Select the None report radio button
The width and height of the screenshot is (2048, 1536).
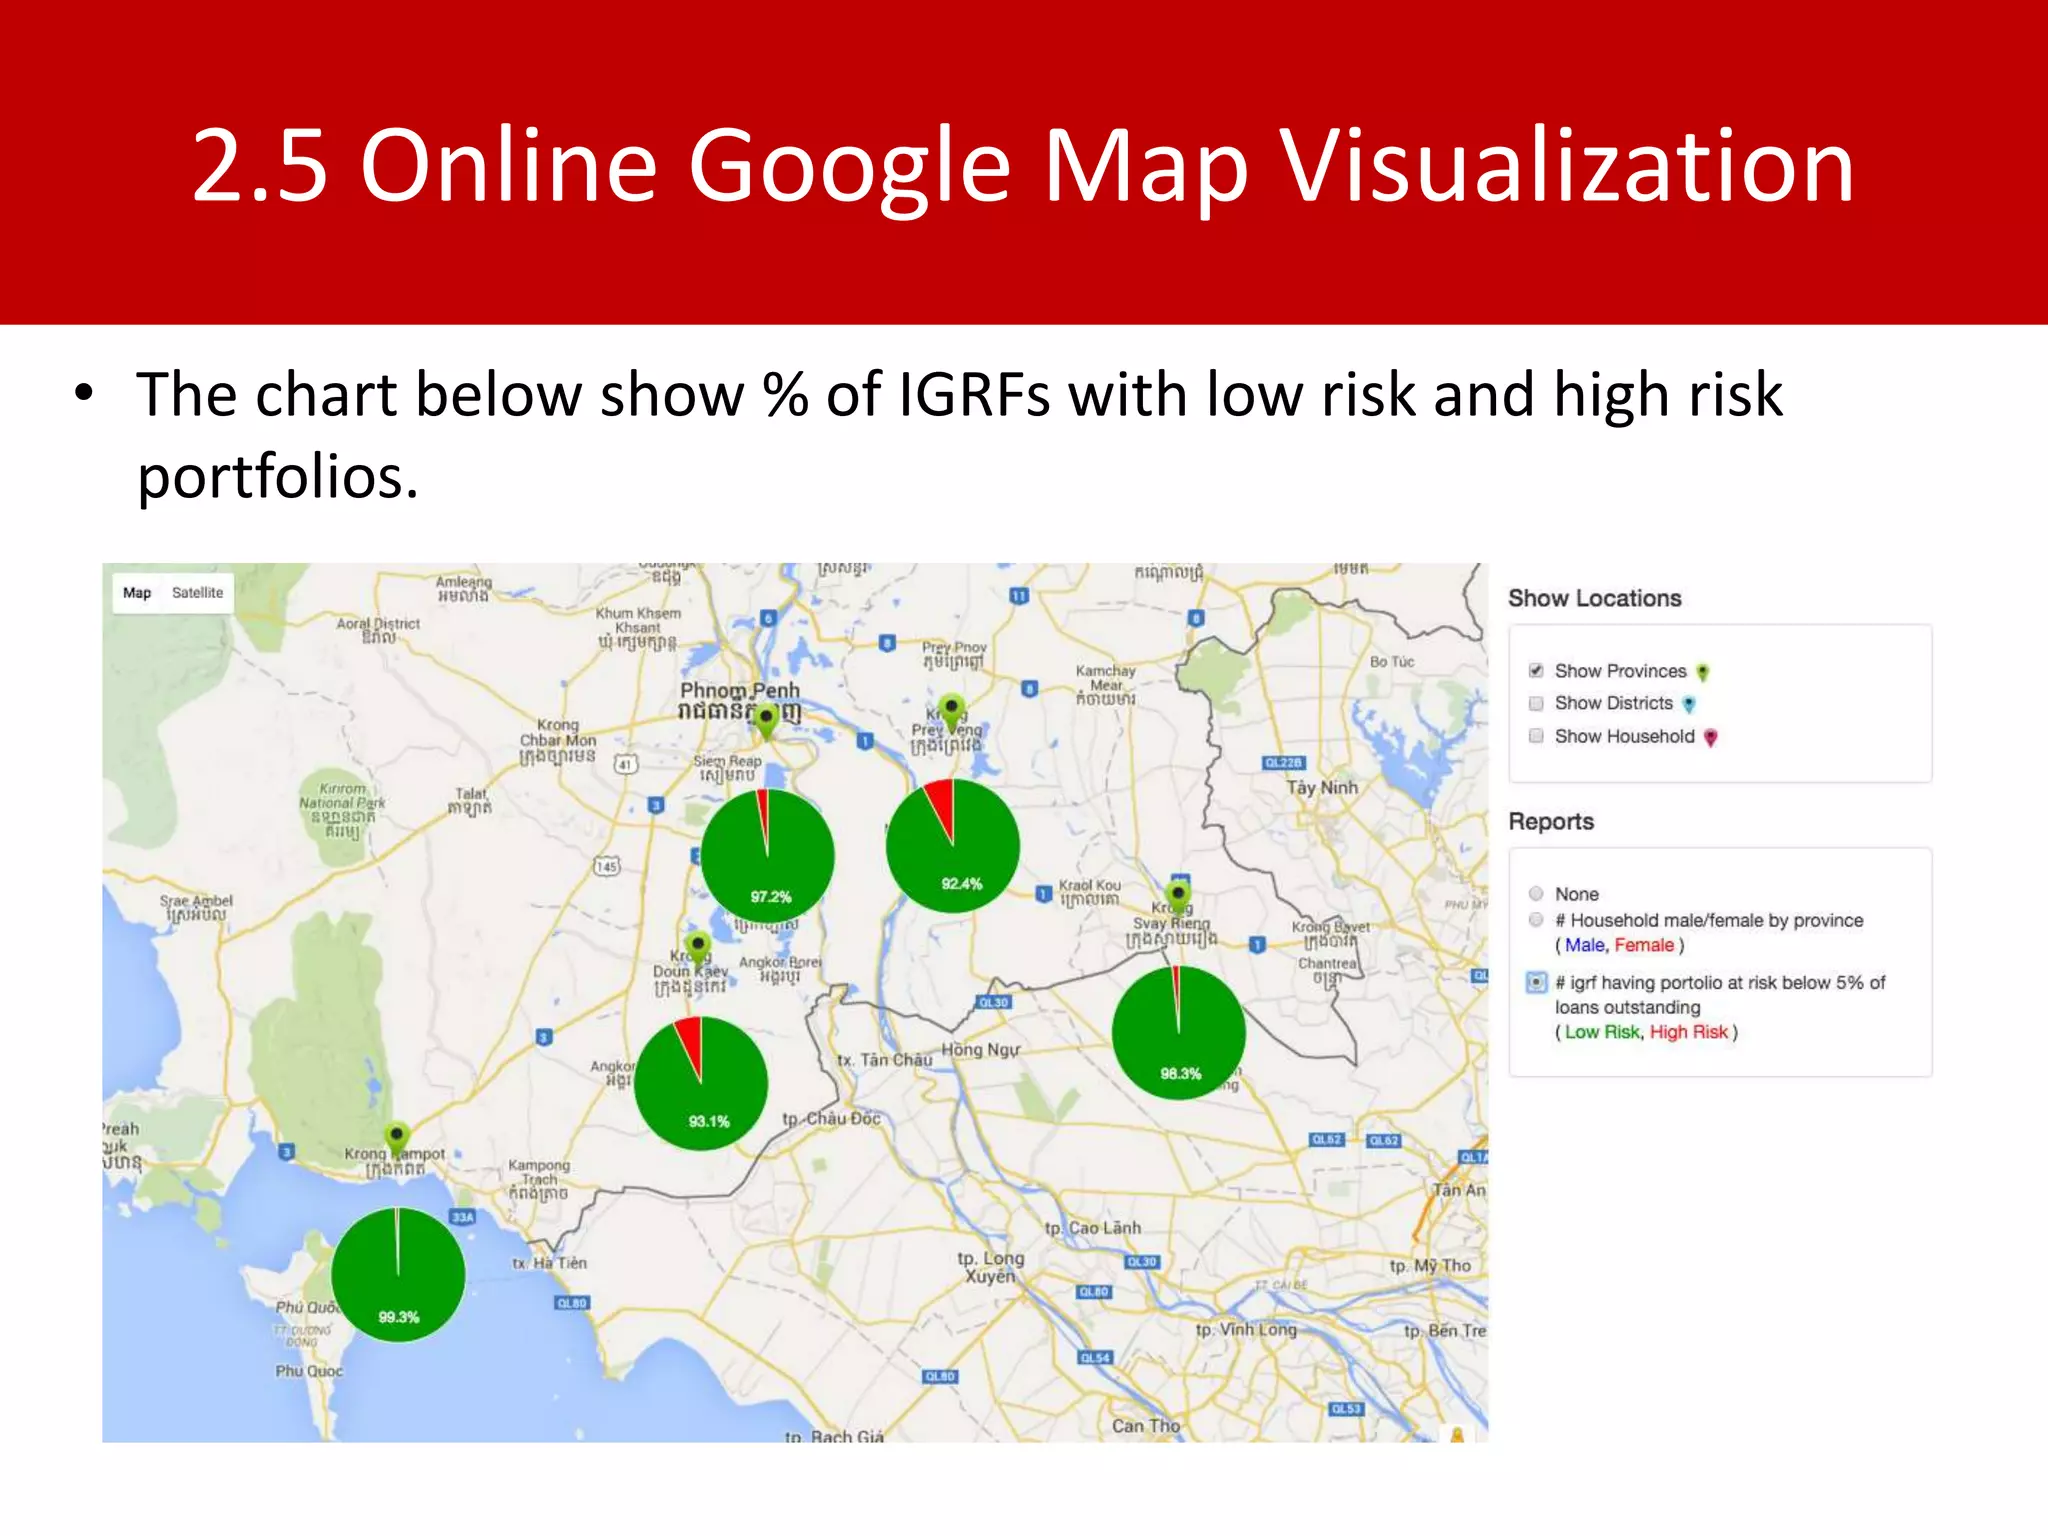pyautogui.click(x=1536, y=894)
